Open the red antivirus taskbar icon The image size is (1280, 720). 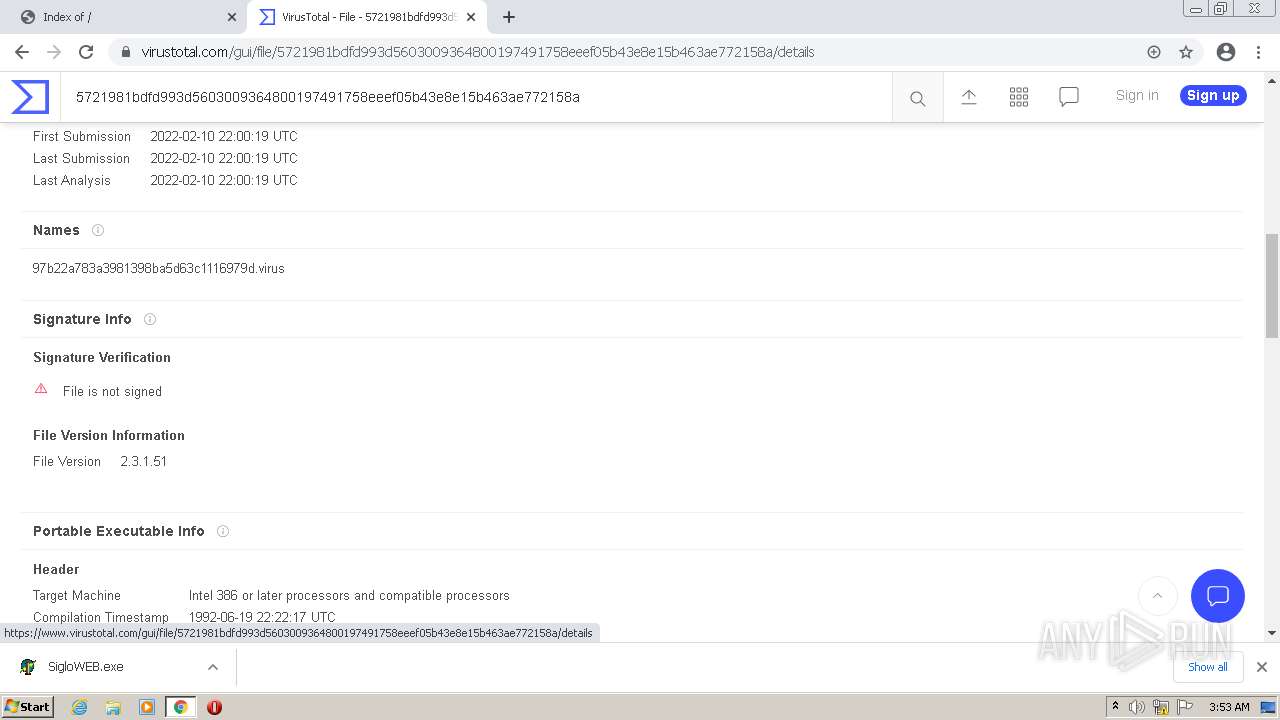[x=214, y=707]
